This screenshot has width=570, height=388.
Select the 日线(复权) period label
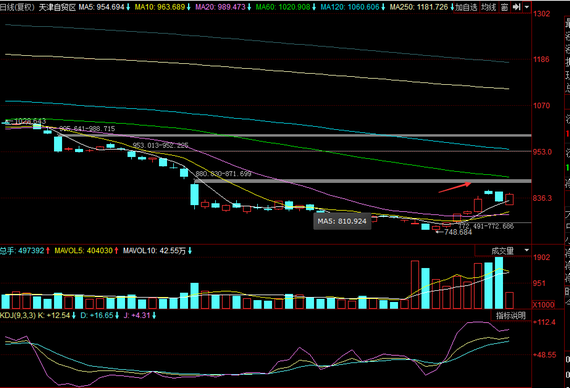click(17, 7)
